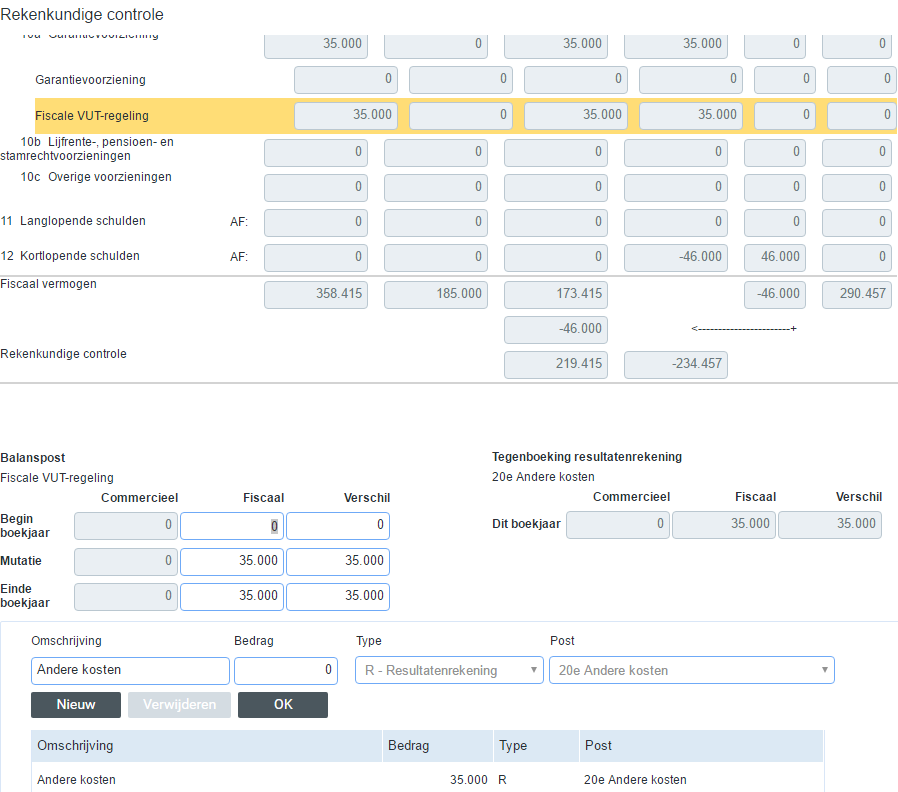The image size is (898, 792).
Task: Click Fiscaal vermogen 173.415 field
Action: pos(556,294)
